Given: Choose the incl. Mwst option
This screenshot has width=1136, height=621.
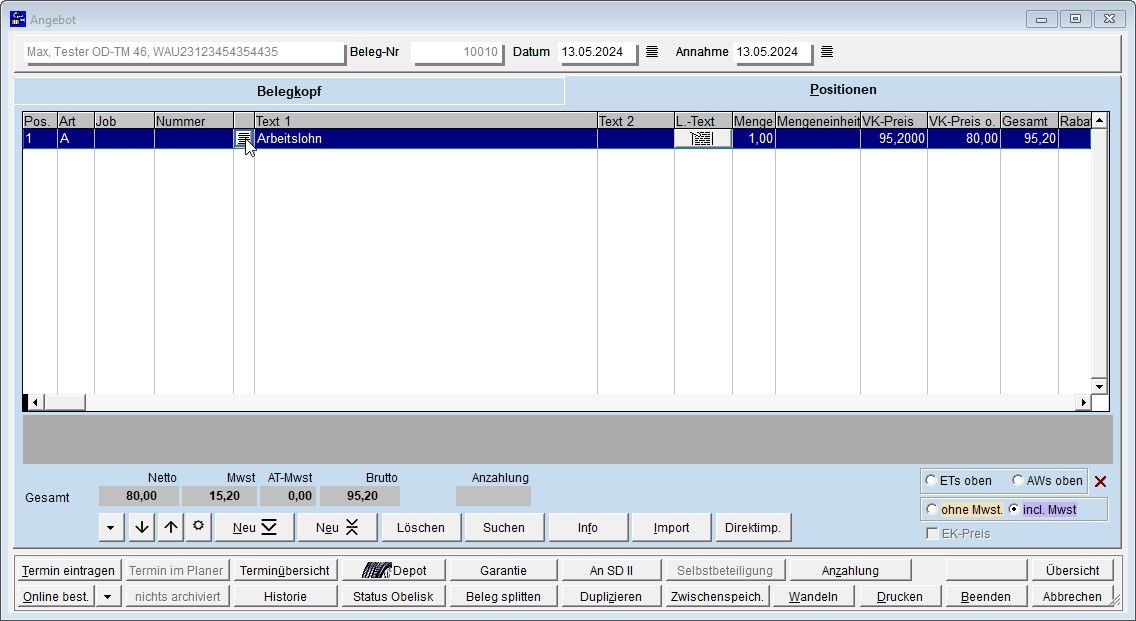Looking at the screenshot, I should tap(1014, 509).
